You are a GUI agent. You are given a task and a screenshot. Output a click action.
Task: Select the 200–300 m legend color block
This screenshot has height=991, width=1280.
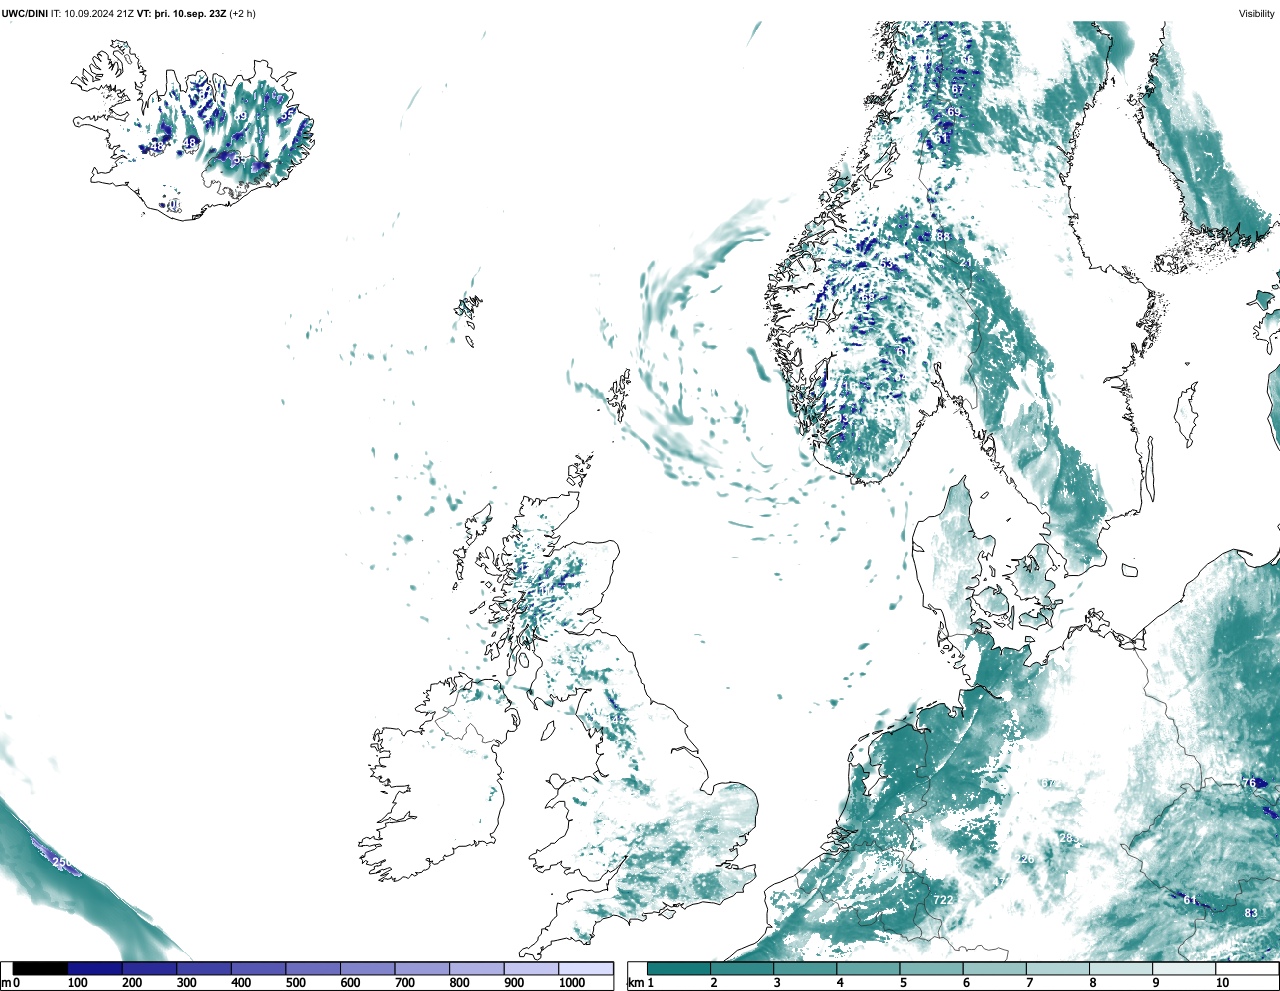point(149,968)
